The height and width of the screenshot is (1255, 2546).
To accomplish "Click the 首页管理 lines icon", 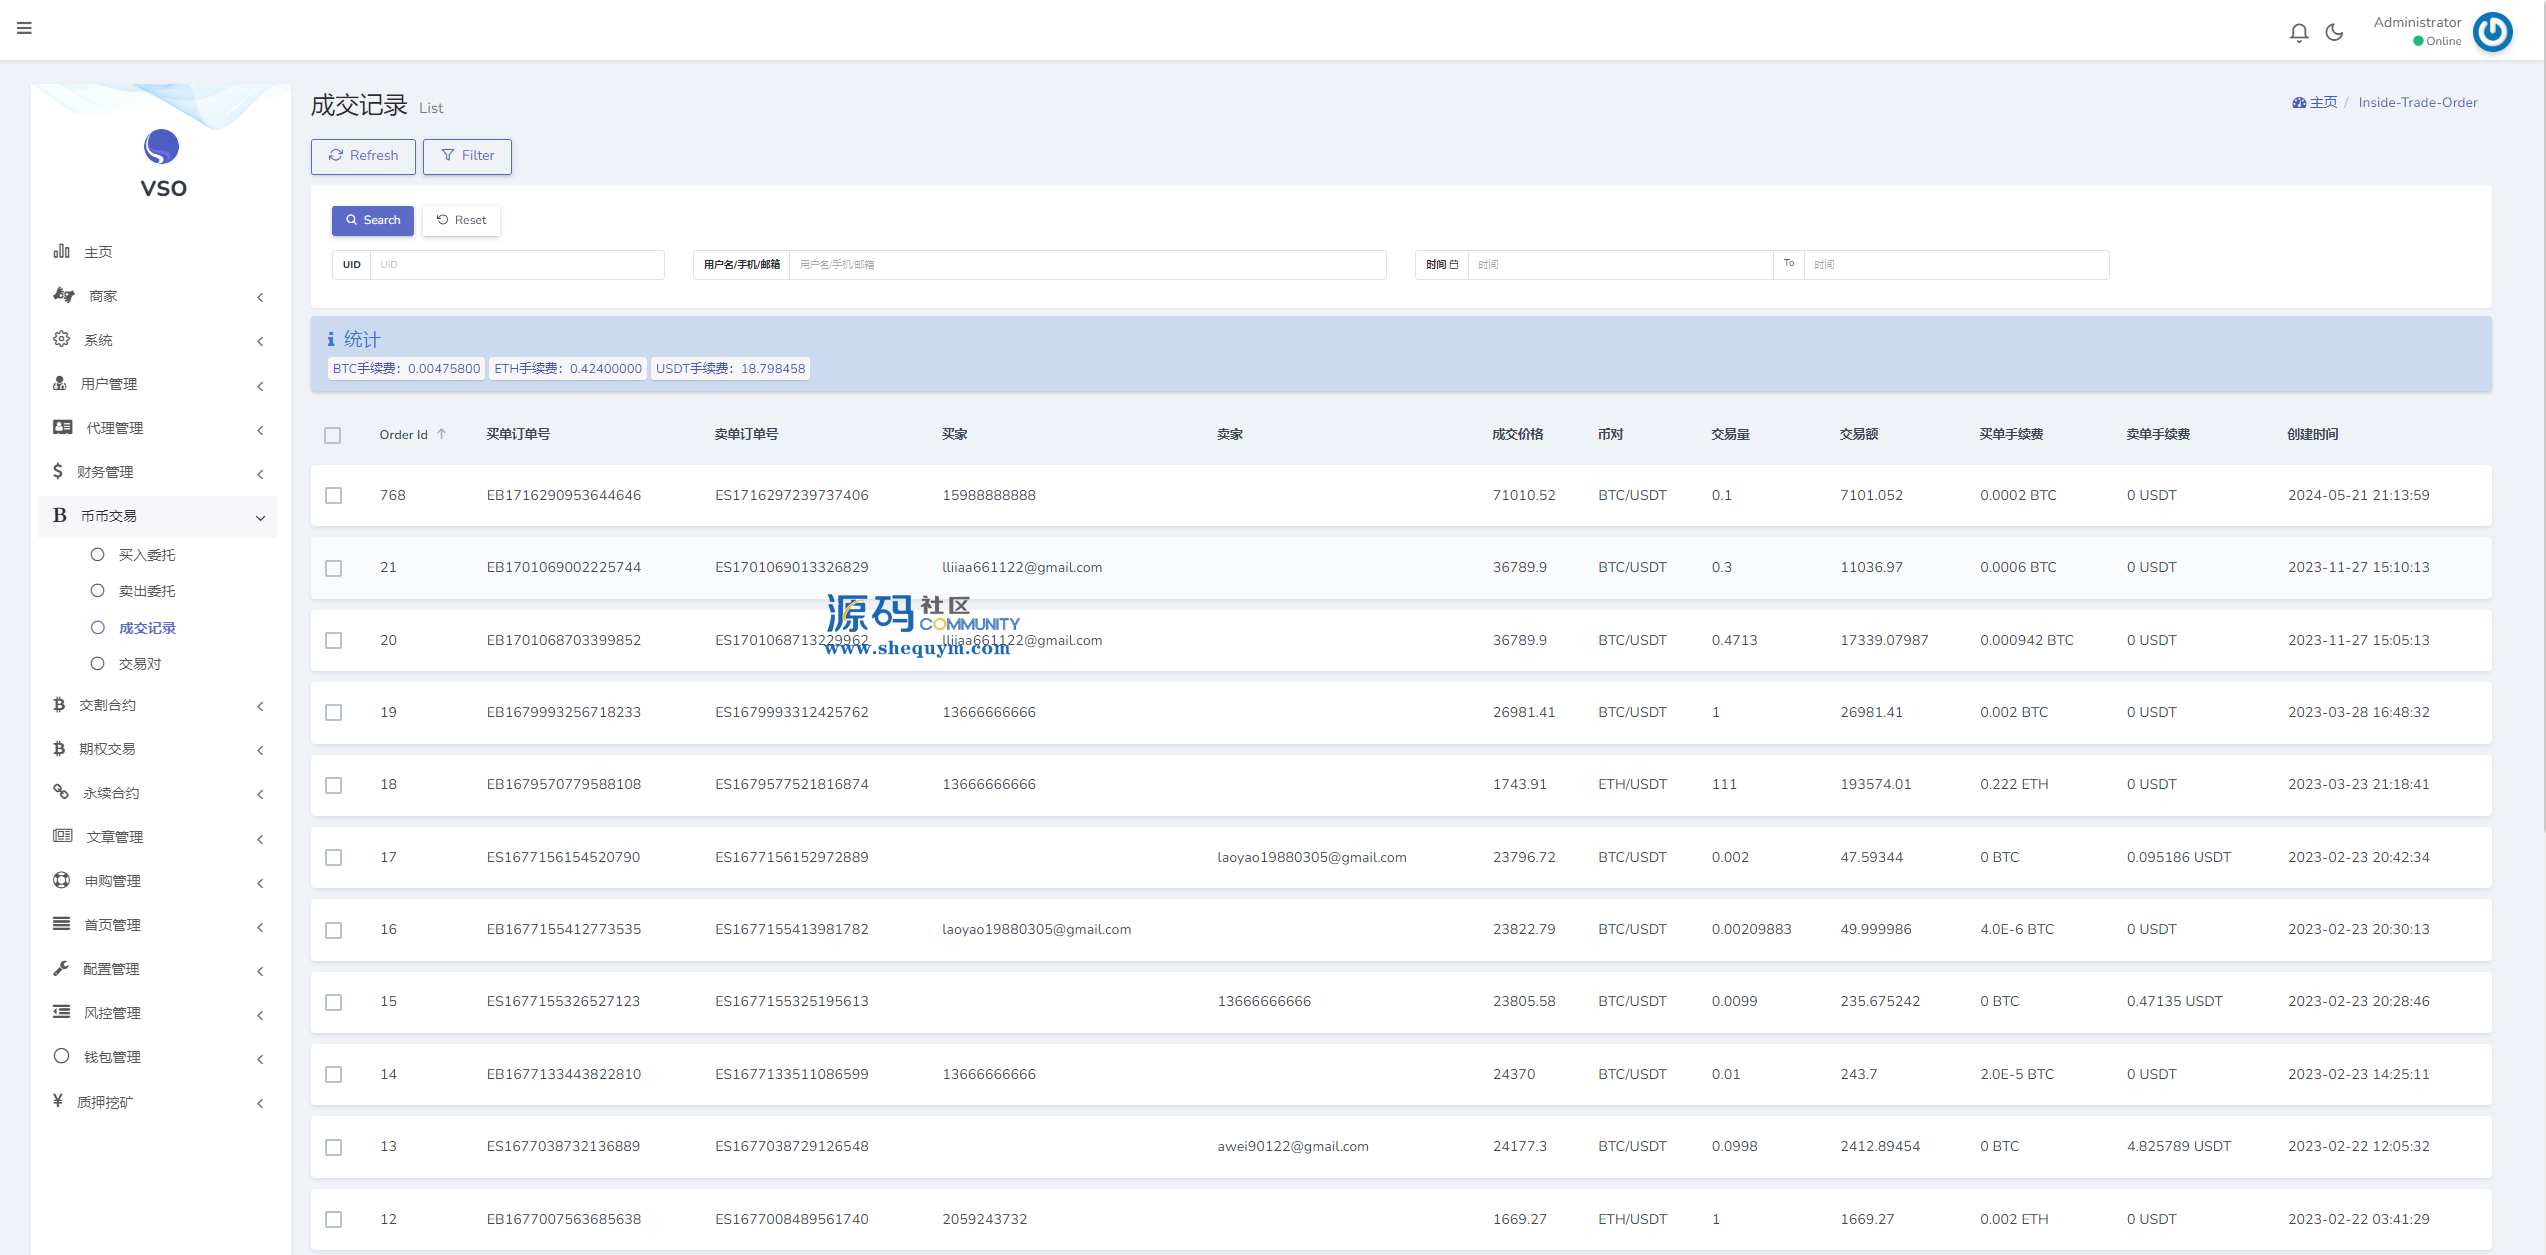I will pos(62,924).
